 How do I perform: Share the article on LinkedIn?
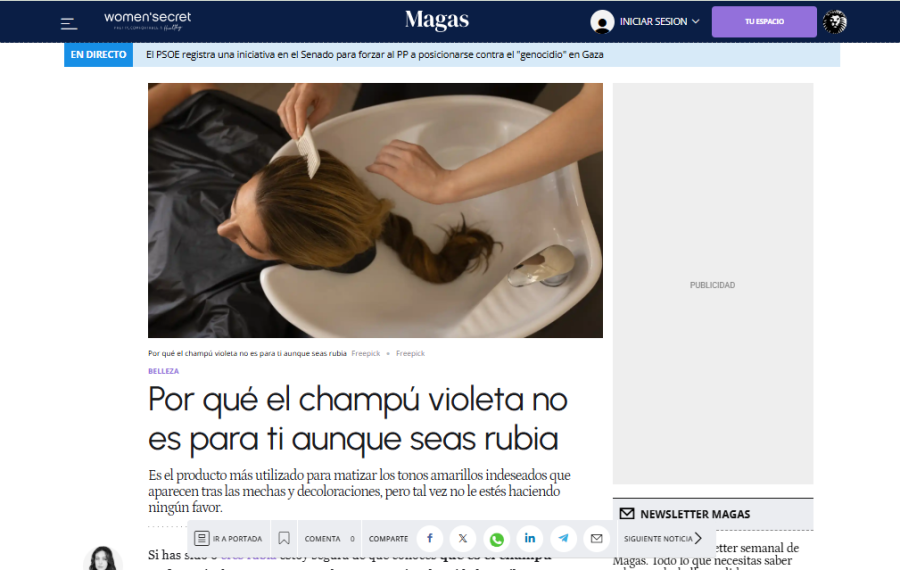(530, 538)
